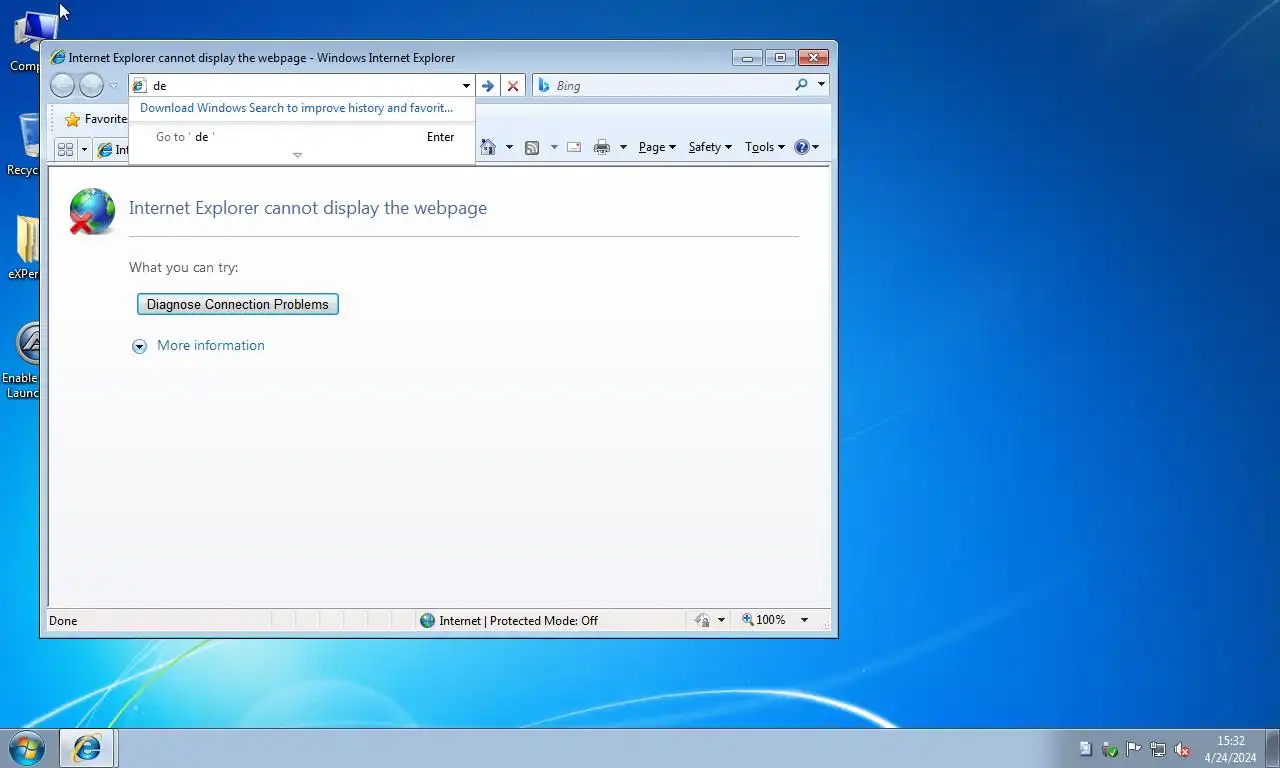This screenshot has height=768, width=1280.
Task: Open the Windows Start menu
Action: point(26,748)
